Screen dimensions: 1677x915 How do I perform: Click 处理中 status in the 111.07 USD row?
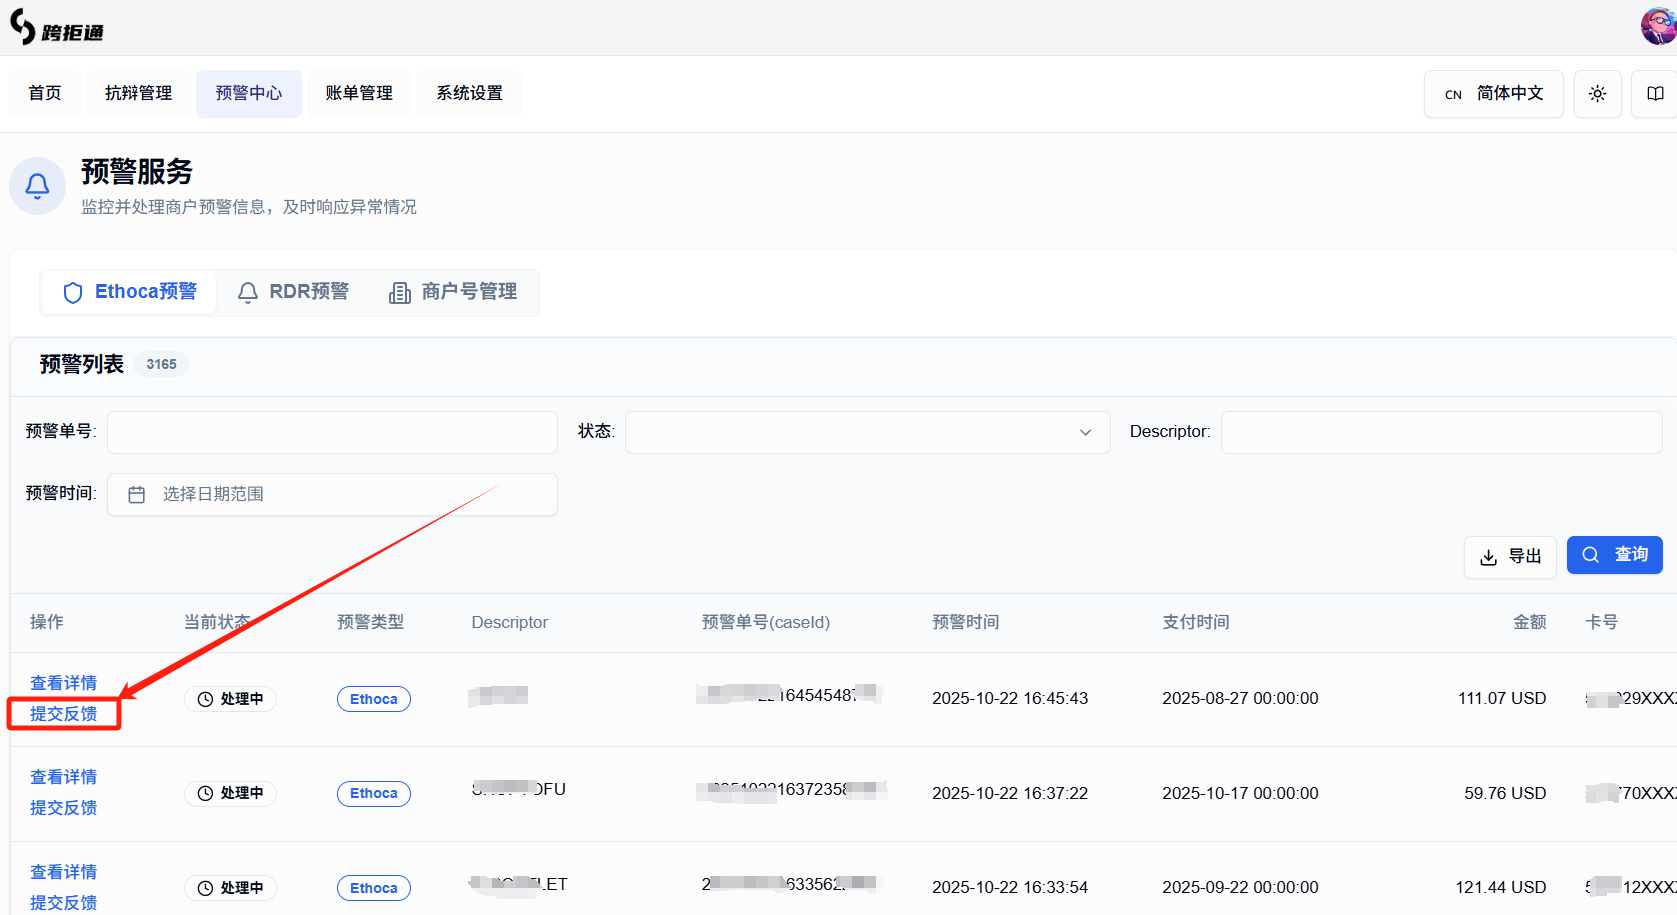(x=230, y=699)
